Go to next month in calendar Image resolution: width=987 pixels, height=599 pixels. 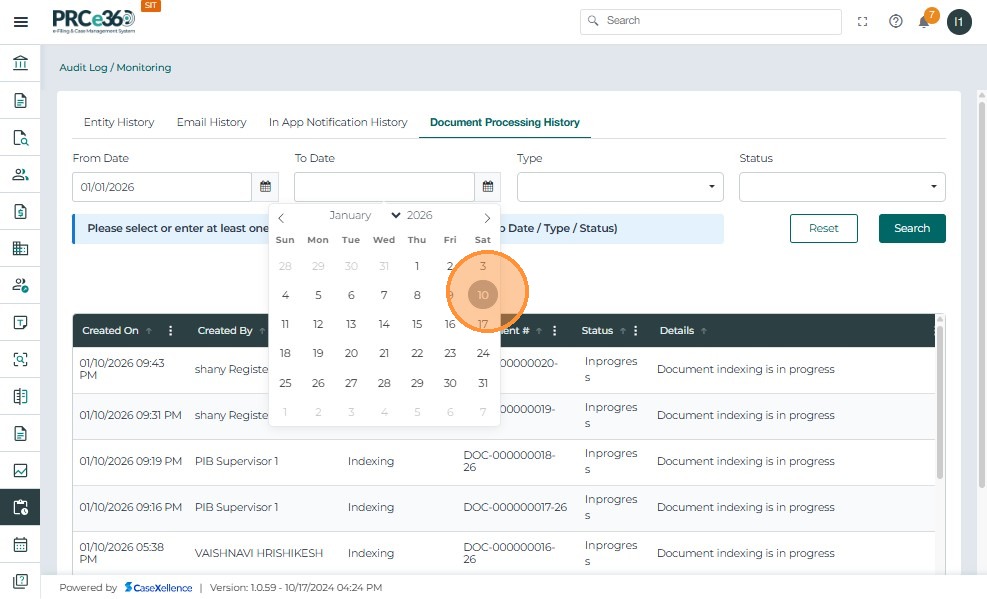(x=487, y=217)
